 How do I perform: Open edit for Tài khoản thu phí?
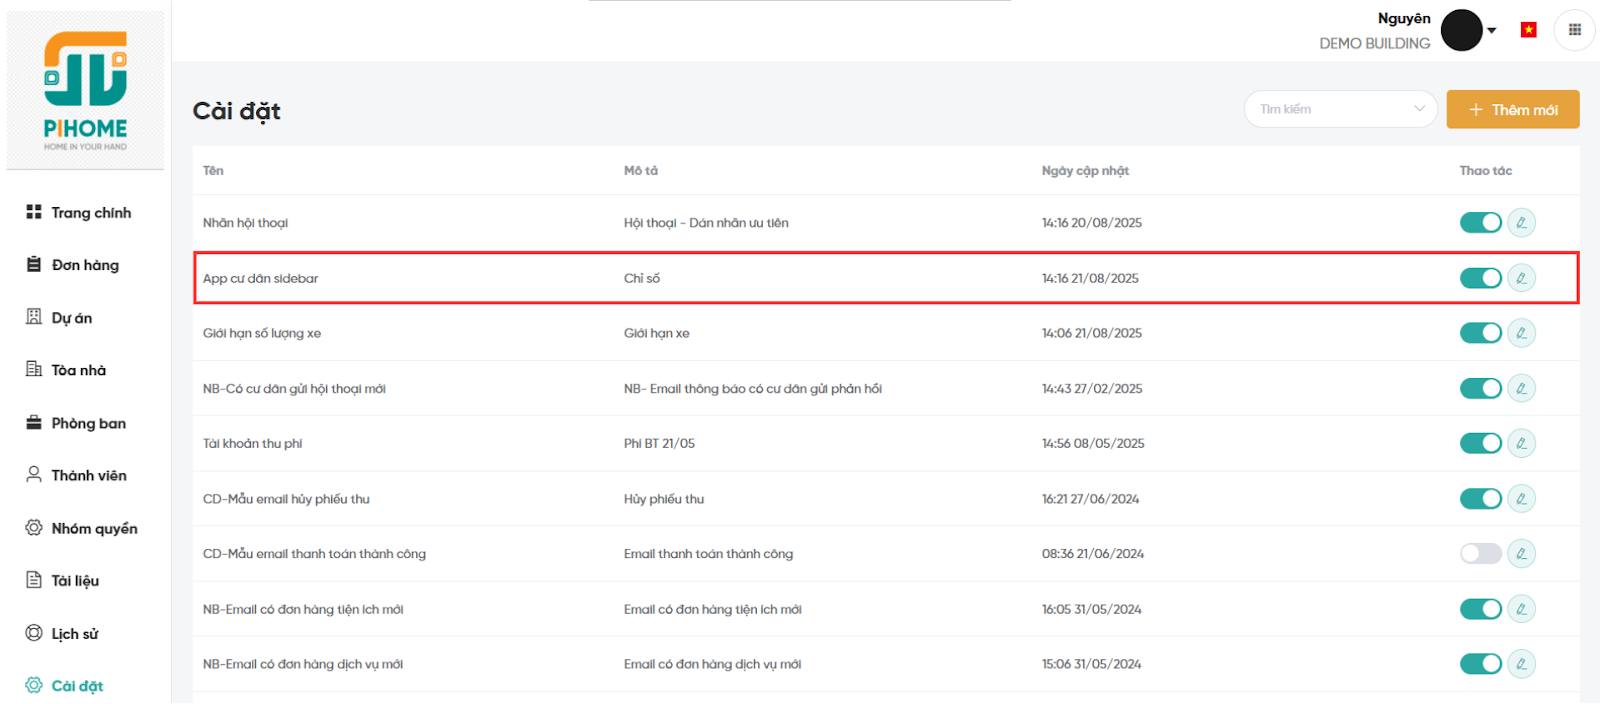click(x=1521, y=443)
